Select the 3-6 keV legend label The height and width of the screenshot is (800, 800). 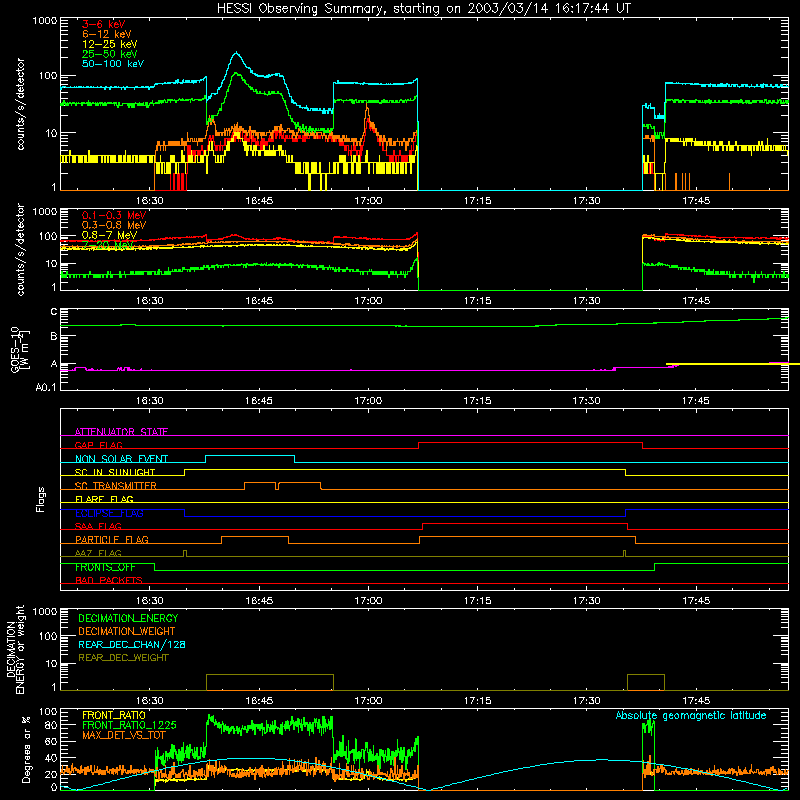click(104, 24)
